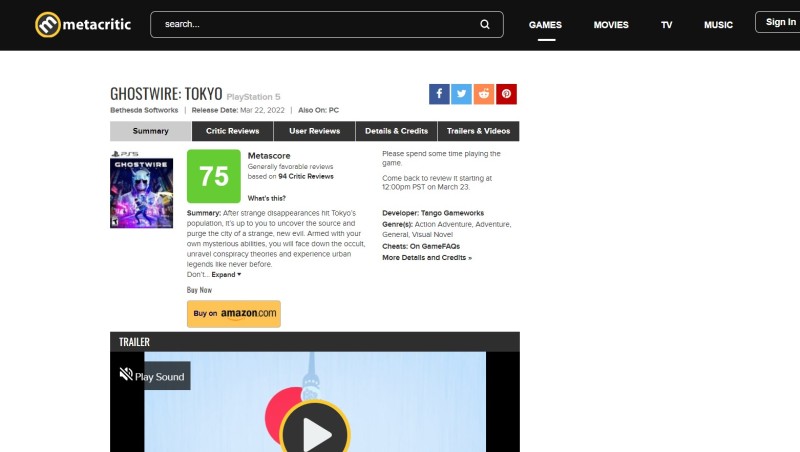Click the PlayStation 5 platform label
The height and width of the screenshot is (452, 800).
click(x=253, y=97)
